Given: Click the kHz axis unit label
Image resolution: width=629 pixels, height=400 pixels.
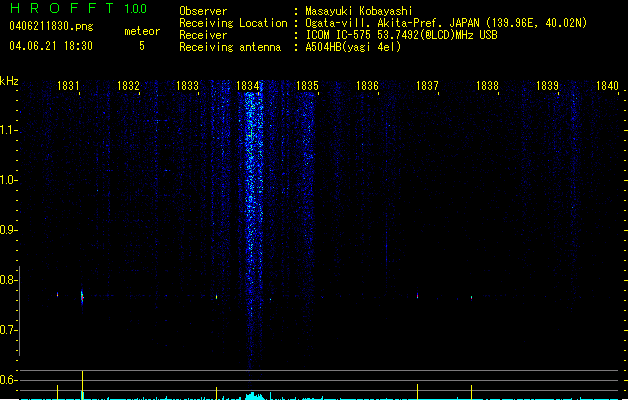Looking at the screenshot, I should (9, 81).
